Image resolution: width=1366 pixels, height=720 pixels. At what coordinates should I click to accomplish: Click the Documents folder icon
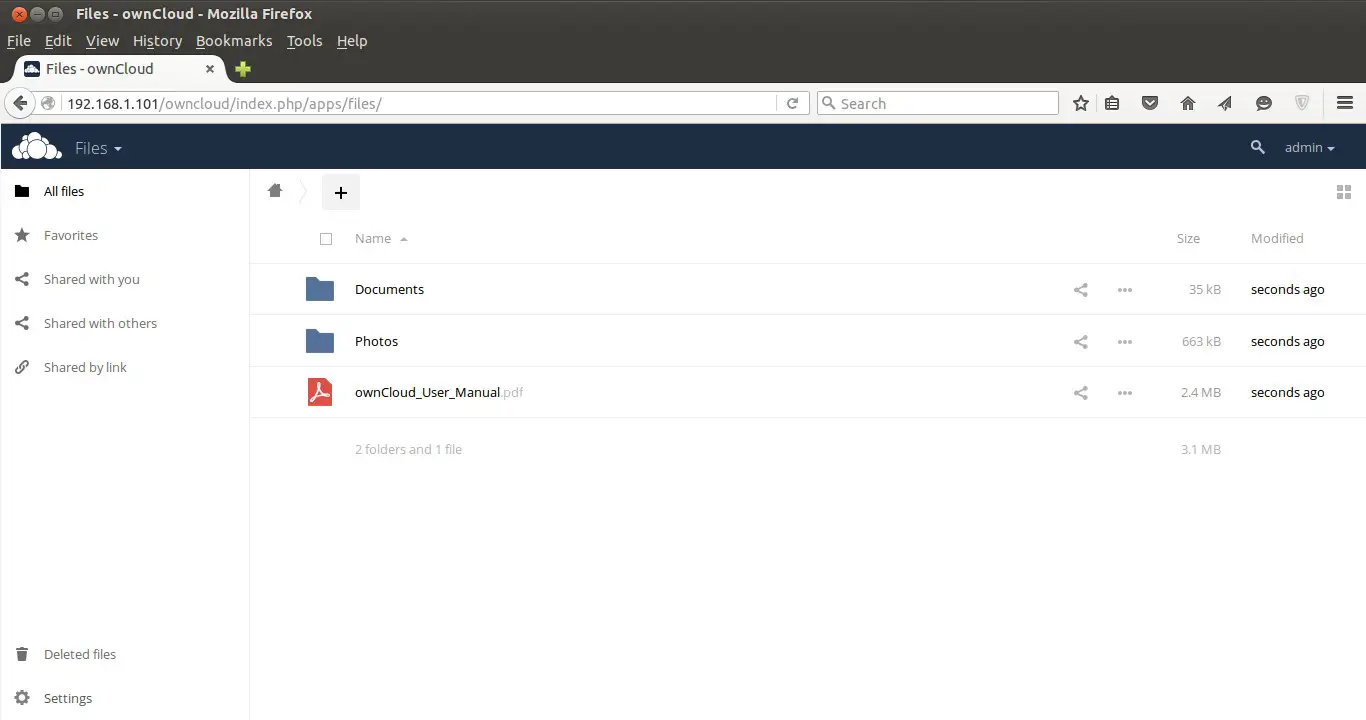(x=320, y=289)
